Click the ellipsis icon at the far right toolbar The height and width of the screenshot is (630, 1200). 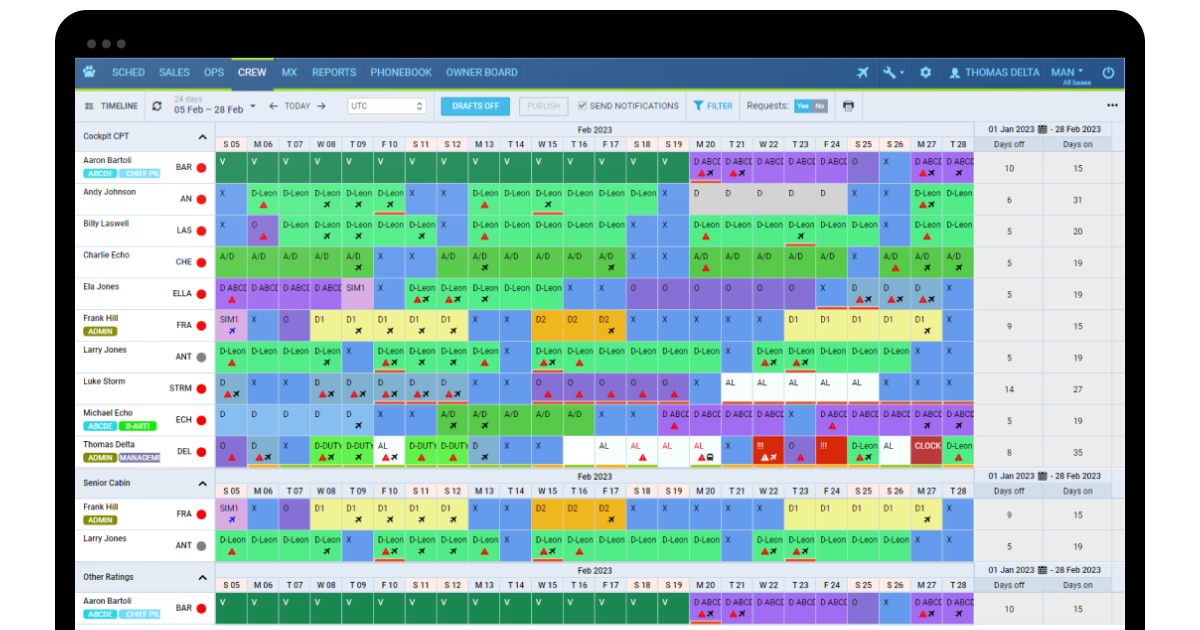tap(1113, 105)
